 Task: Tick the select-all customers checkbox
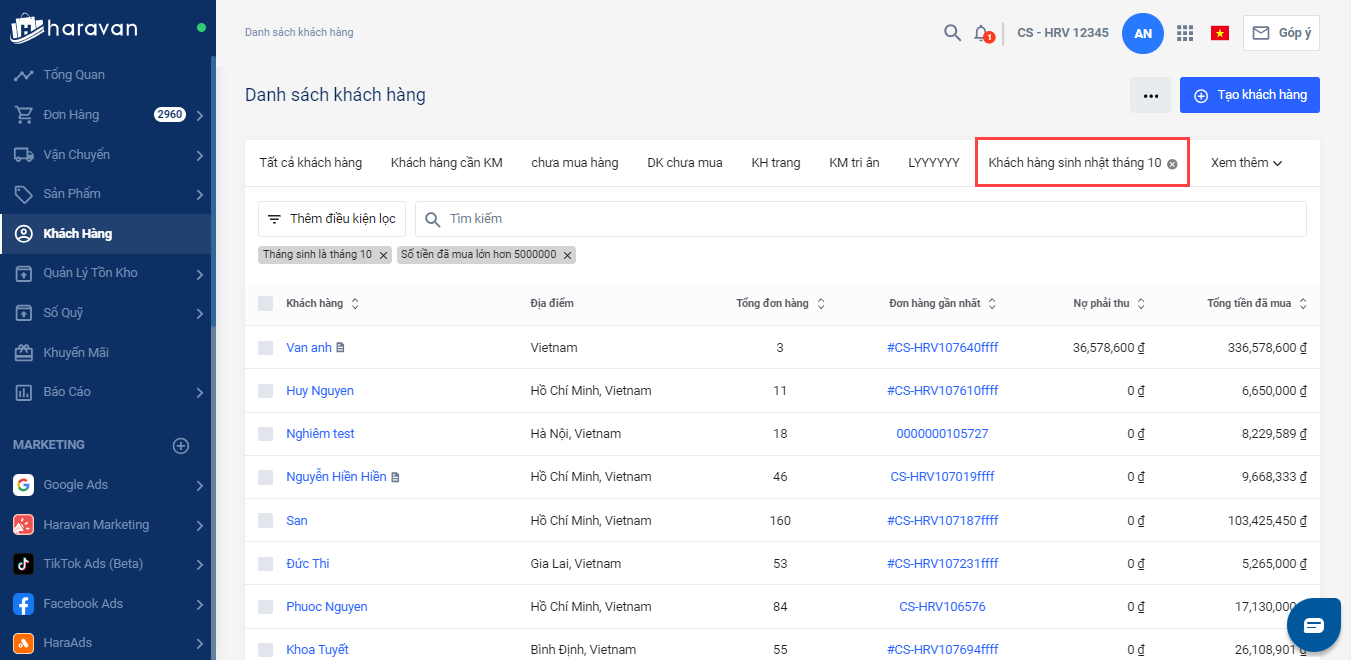pyautogui.click(x=265, y=303)
